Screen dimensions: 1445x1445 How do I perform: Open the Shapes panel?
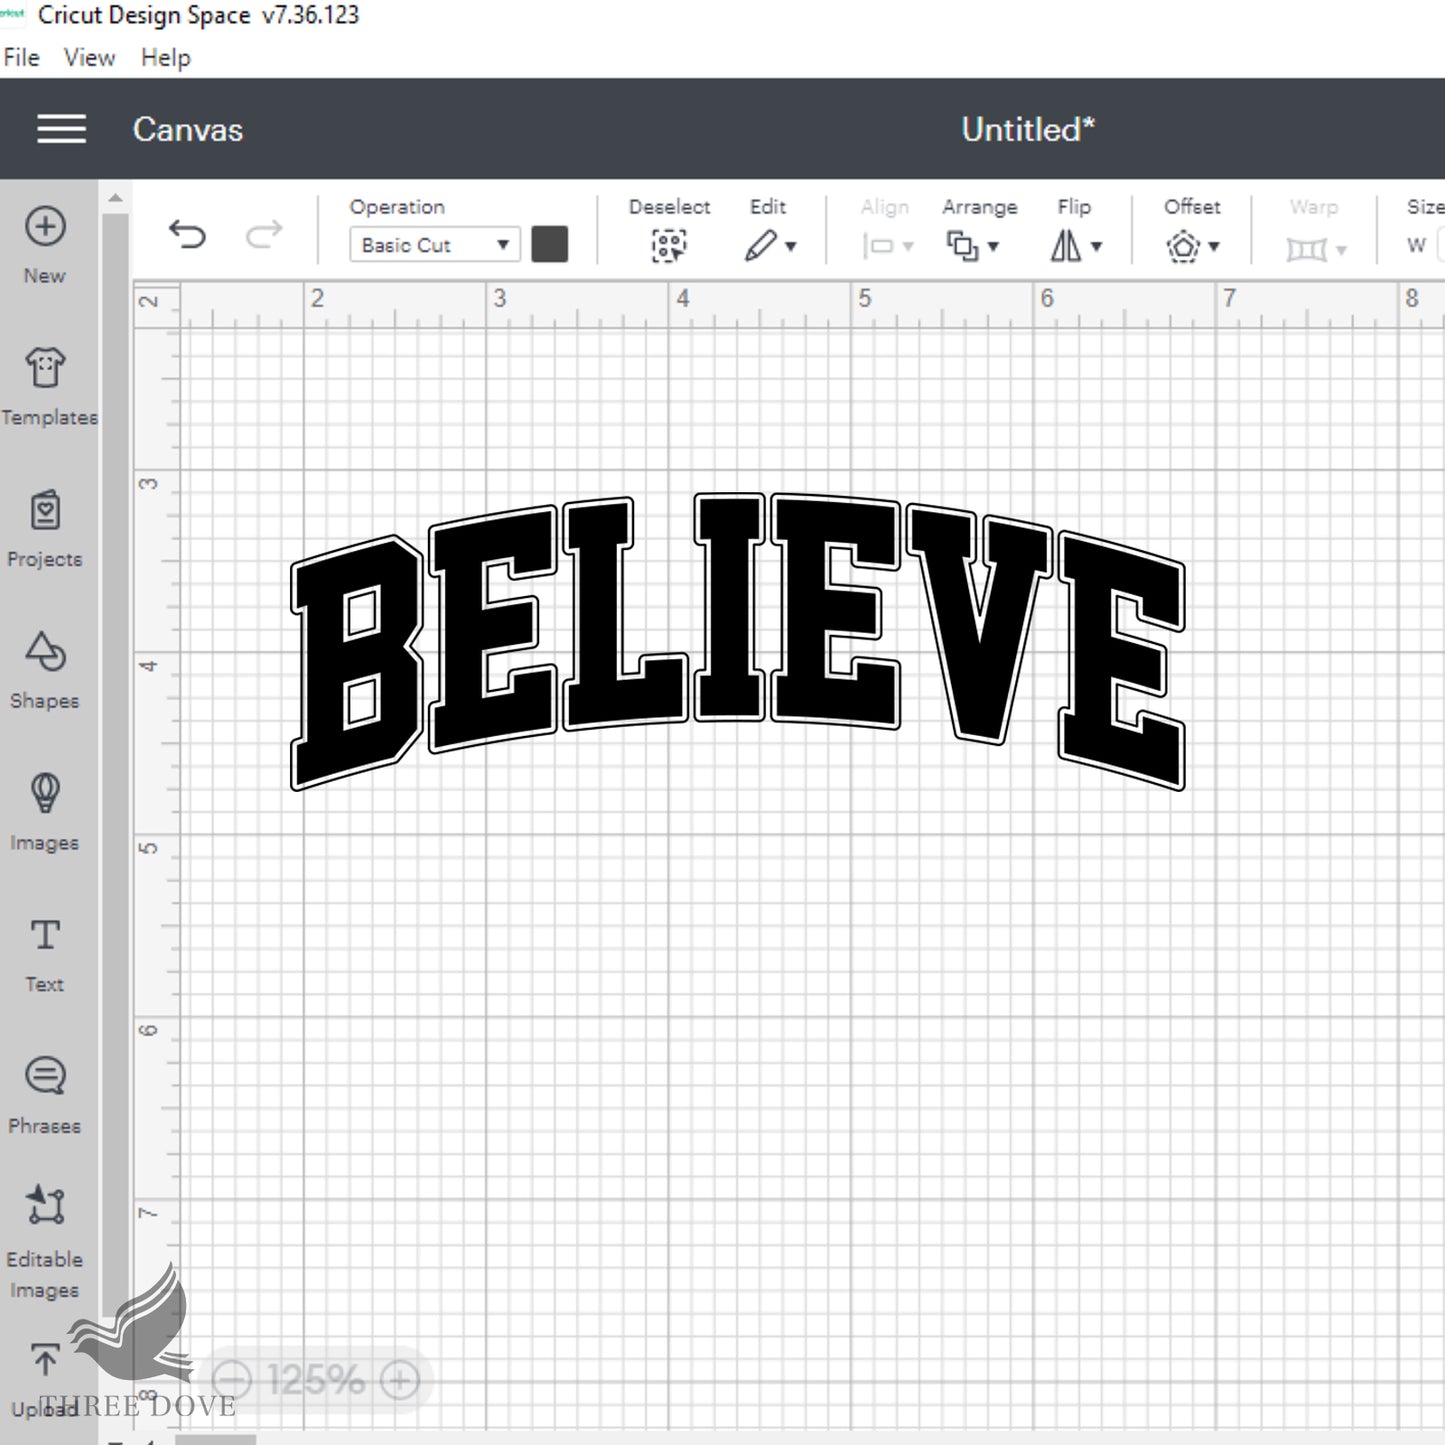[45, 652]
